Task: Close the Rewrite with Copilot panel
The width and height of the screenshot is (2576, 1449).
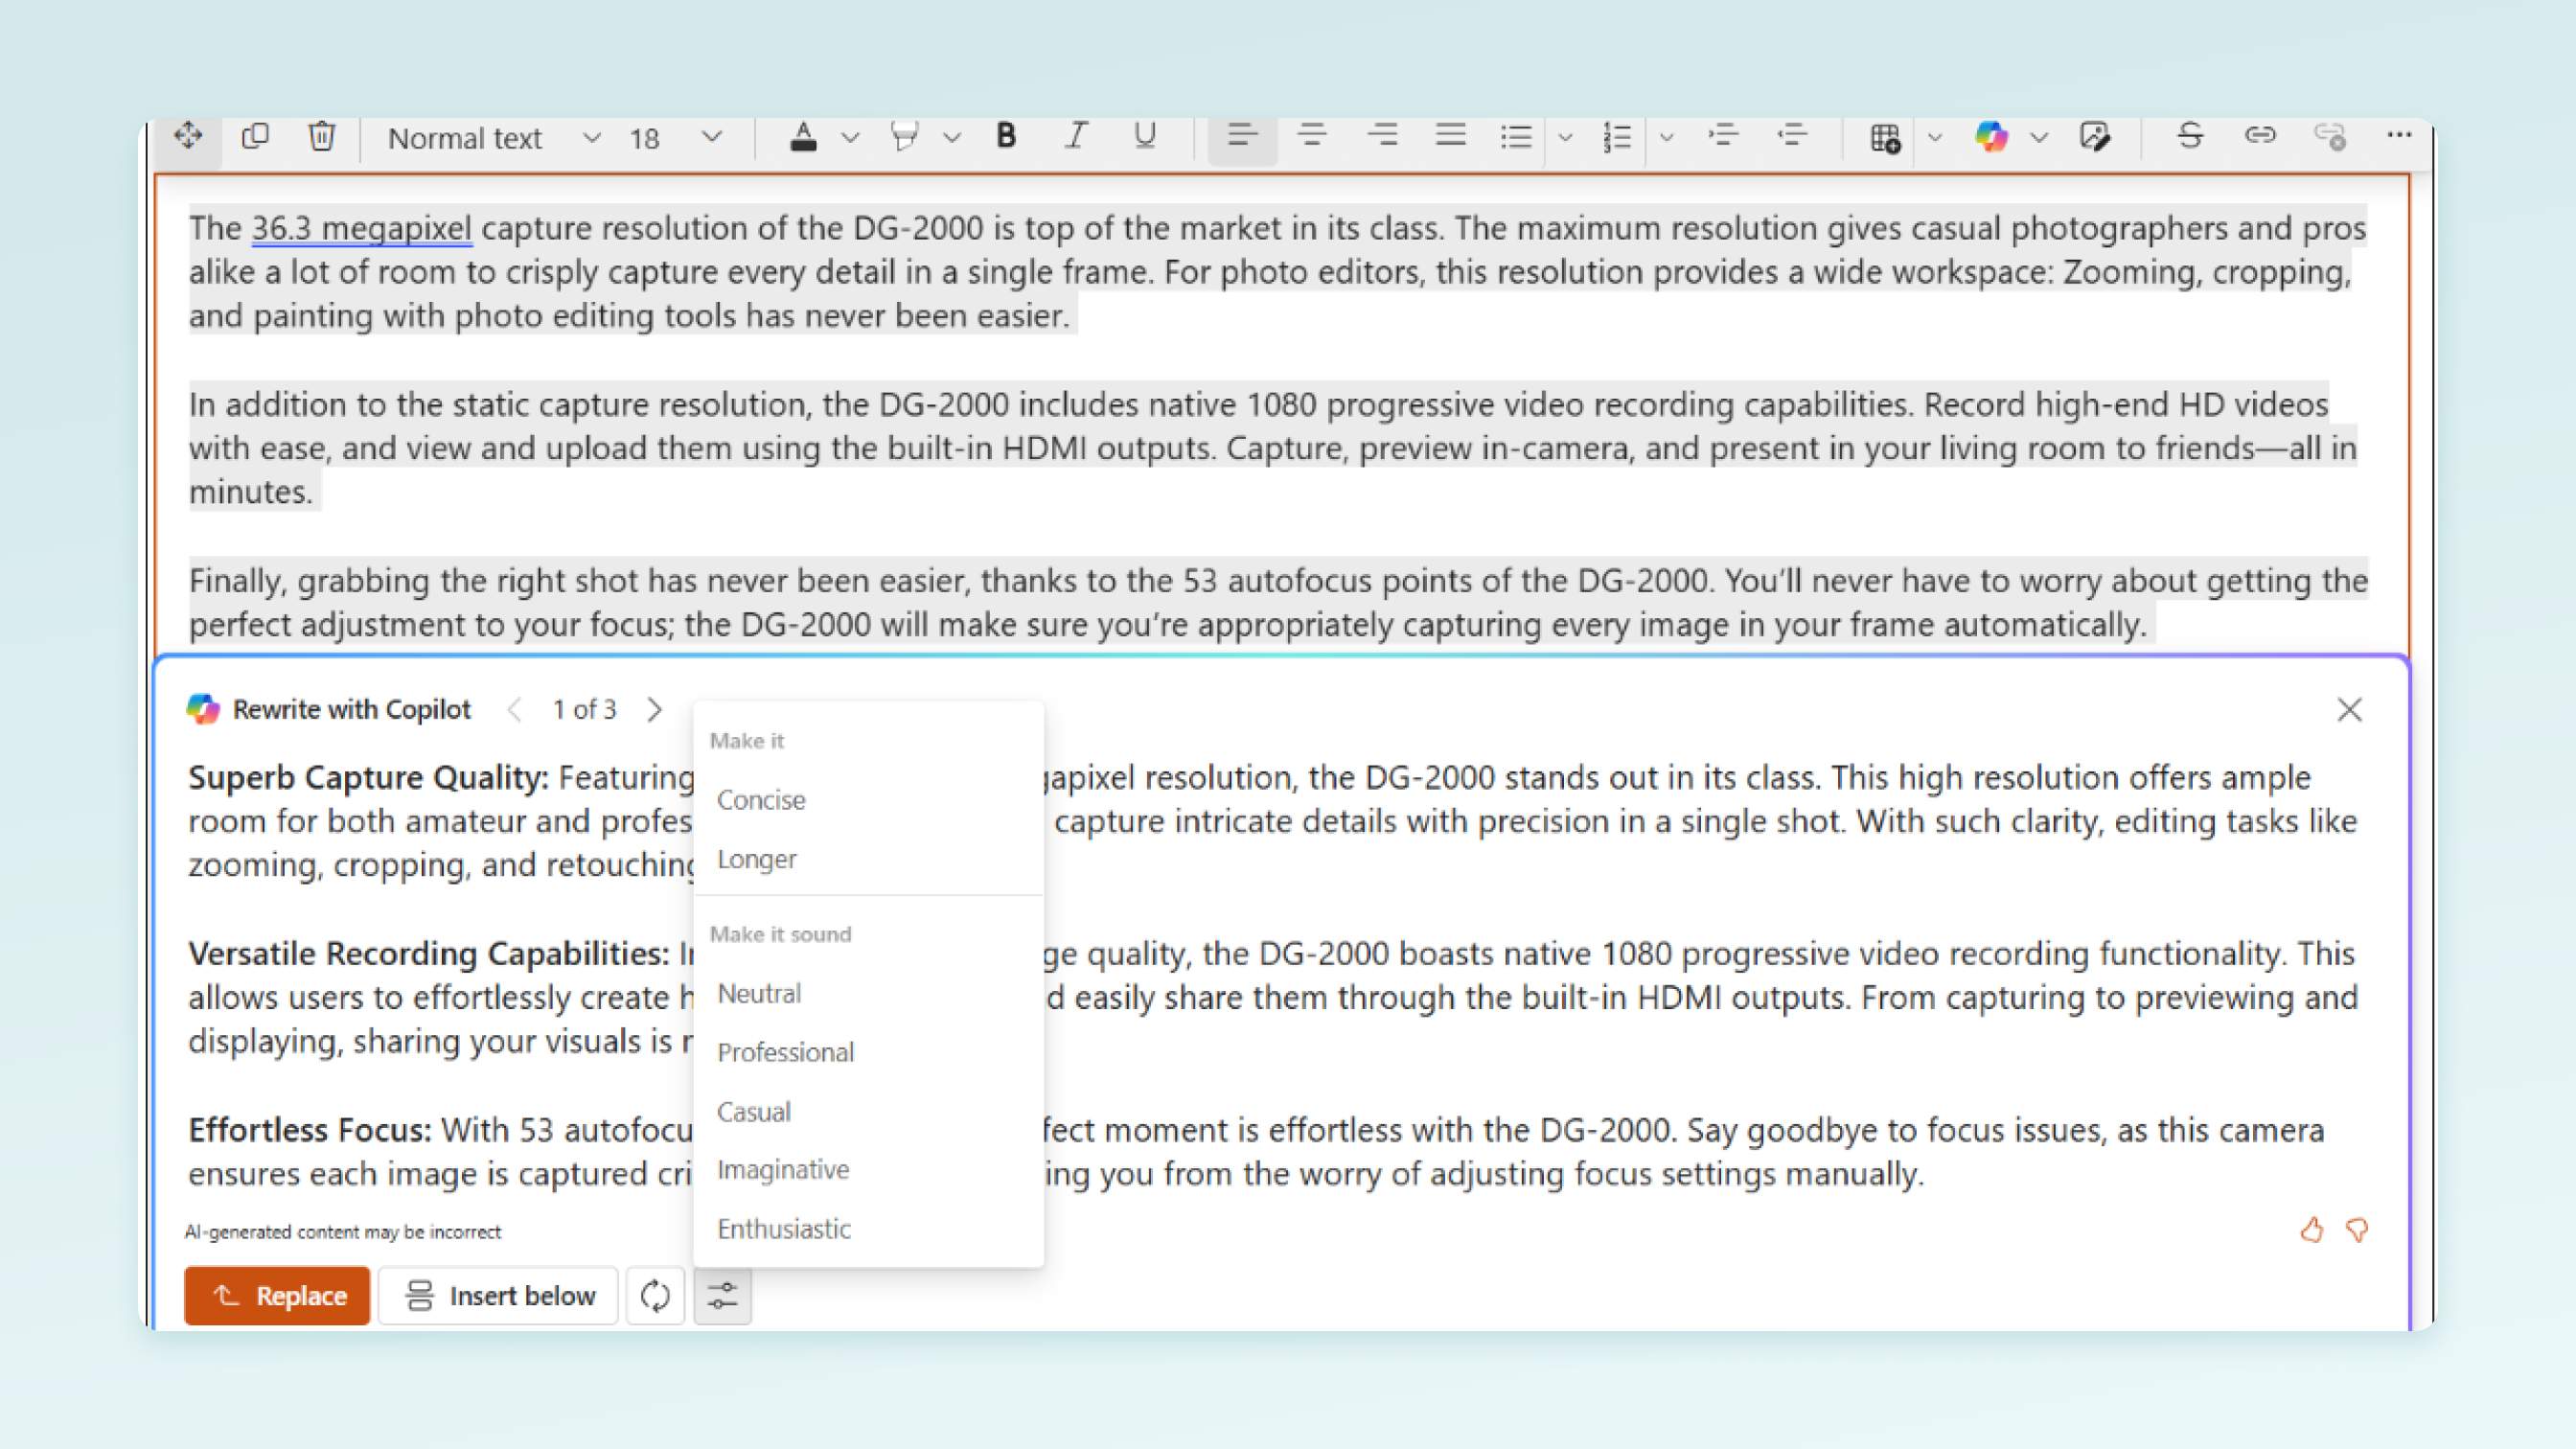Action: pyautogui.click(x=2349, y=710)
